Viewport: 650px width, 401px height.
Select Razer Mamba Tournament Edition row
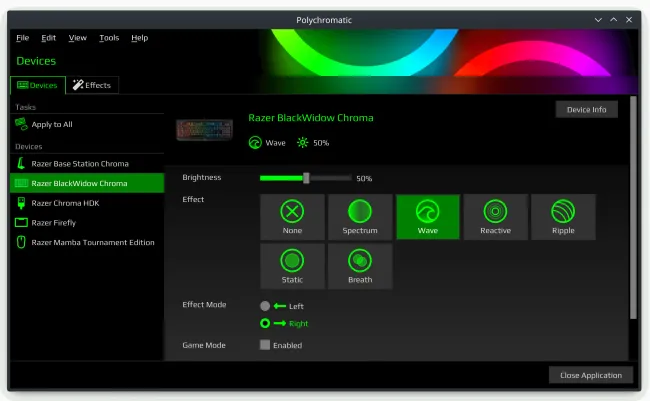(87, 242)
